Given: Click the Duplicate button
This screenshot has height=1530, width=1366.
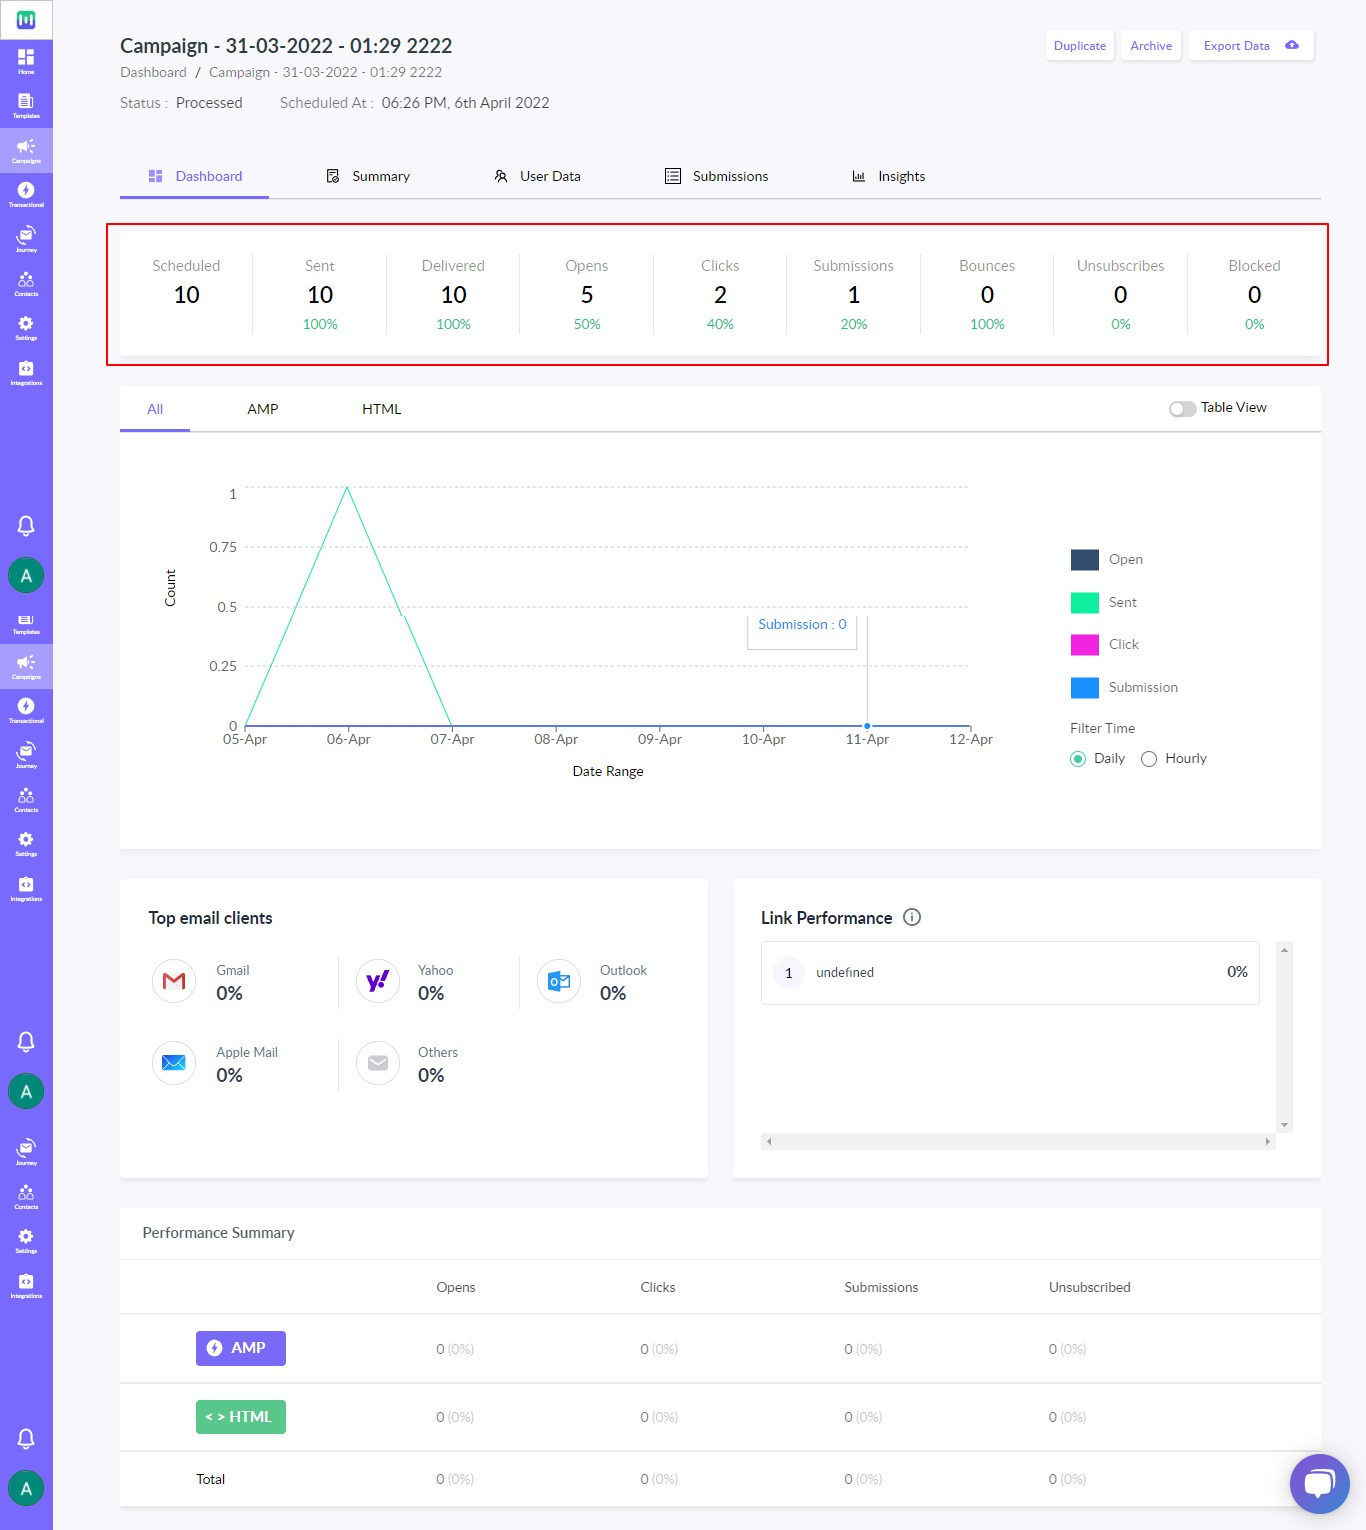Looking at the screenshot, I should pyautogui.click(x=1080, y=46).
